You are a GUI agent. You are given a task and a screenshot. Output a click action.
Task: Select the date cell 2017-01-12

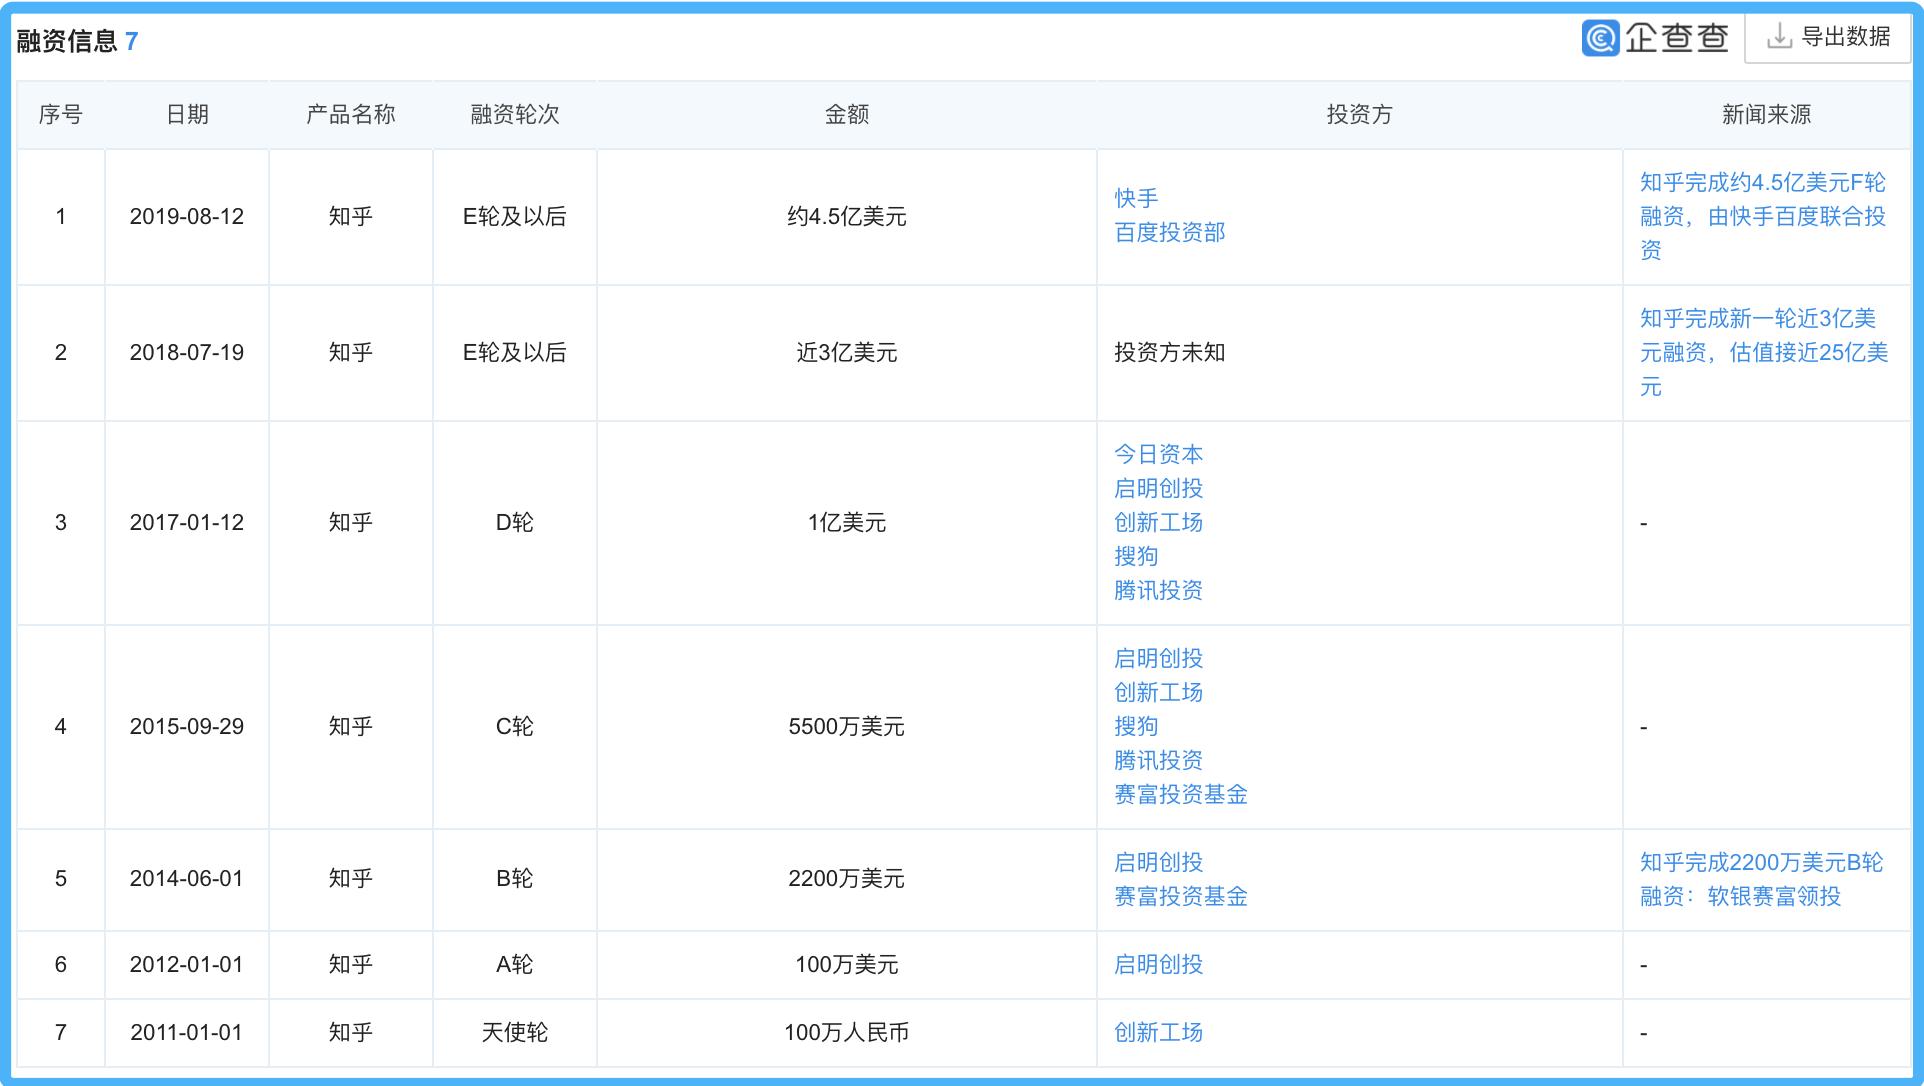click(187, 523)
